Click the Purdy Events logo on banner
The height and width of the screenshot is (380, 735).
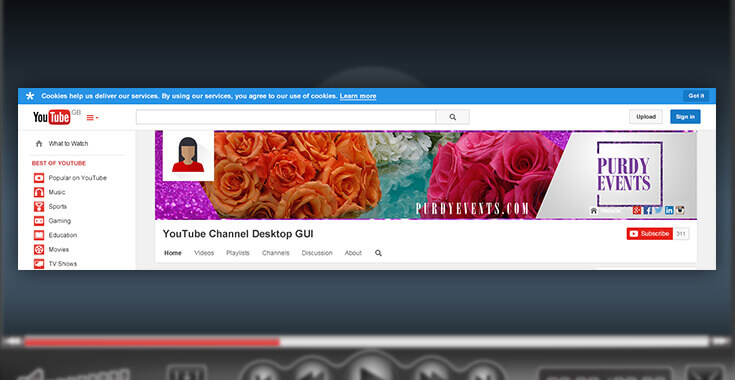pos(629,174)
